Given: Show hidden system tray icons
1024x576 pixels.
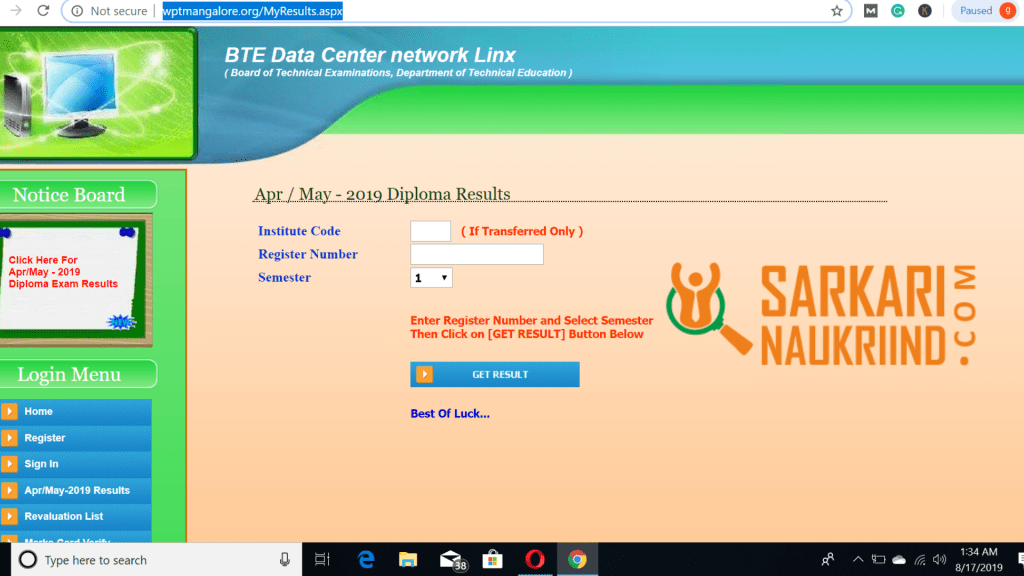Looking at the screenshot, I should pos(858,560).
